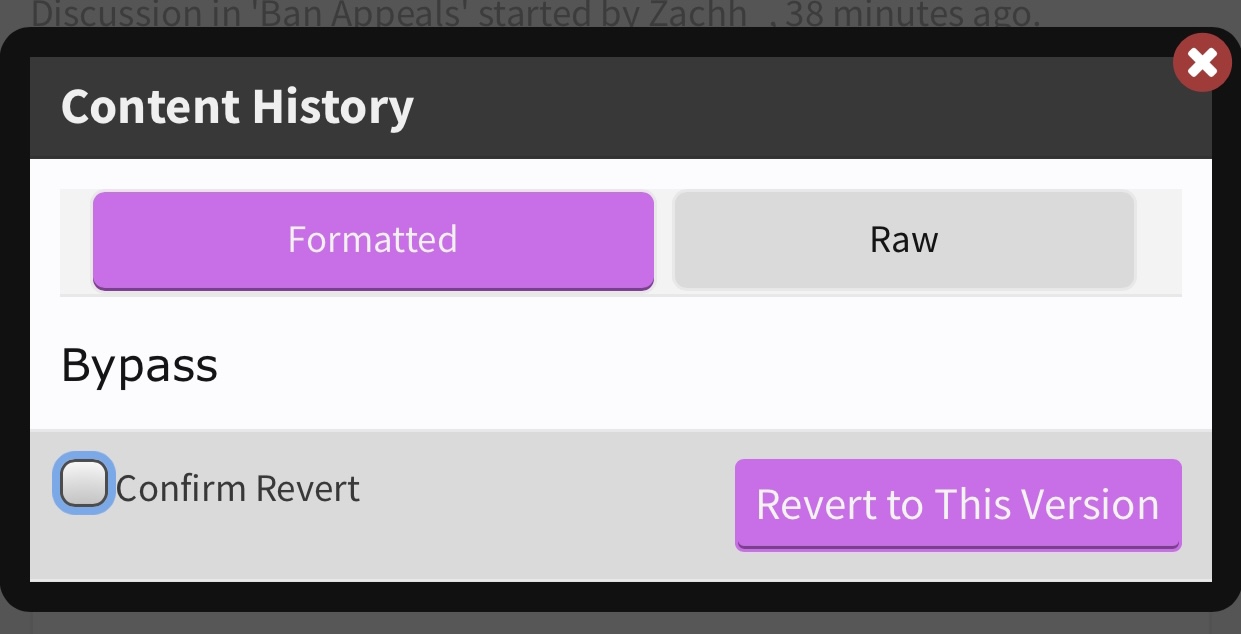Dismiss overlay using the red circular X icon
Viewport: 1241px width, 634px height.
[x=1202, y=63]
